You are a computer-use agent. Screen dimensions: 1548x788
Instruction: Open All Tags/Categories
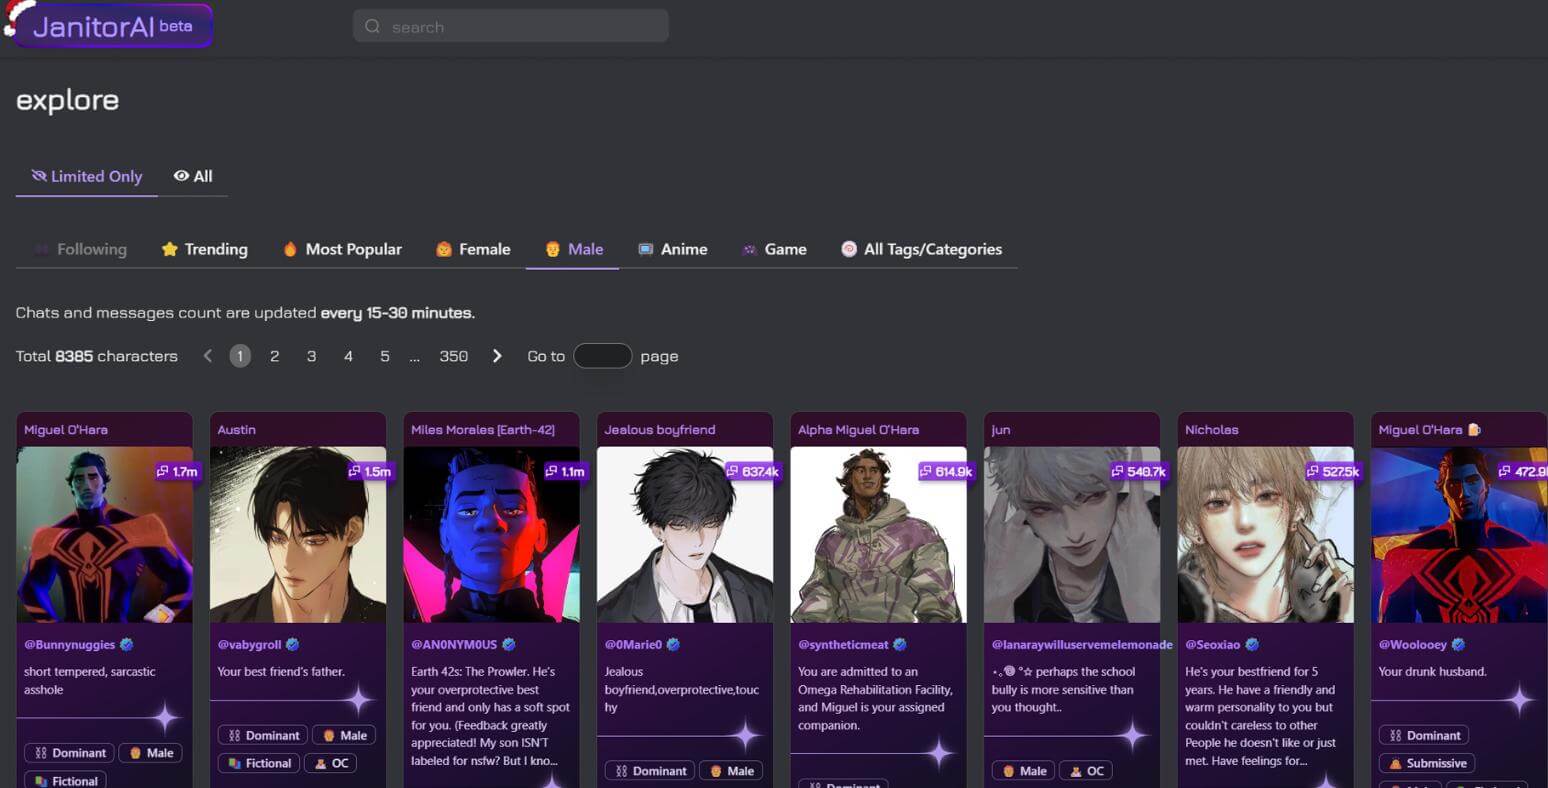[921, 249]
